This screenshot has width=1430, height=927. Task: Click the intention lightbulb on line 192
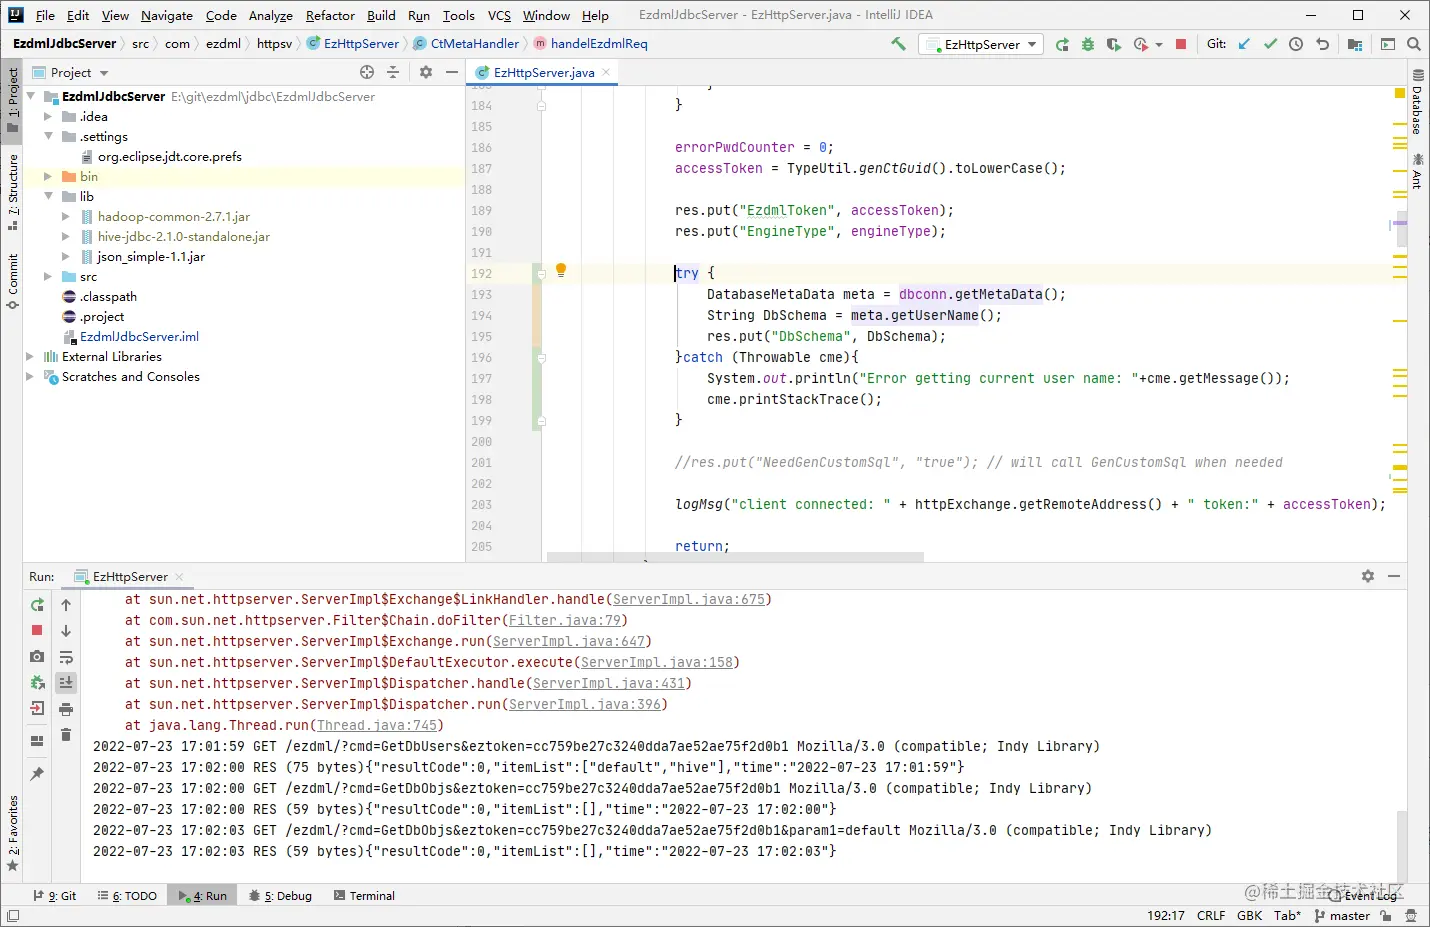click(x=561, y=270)
